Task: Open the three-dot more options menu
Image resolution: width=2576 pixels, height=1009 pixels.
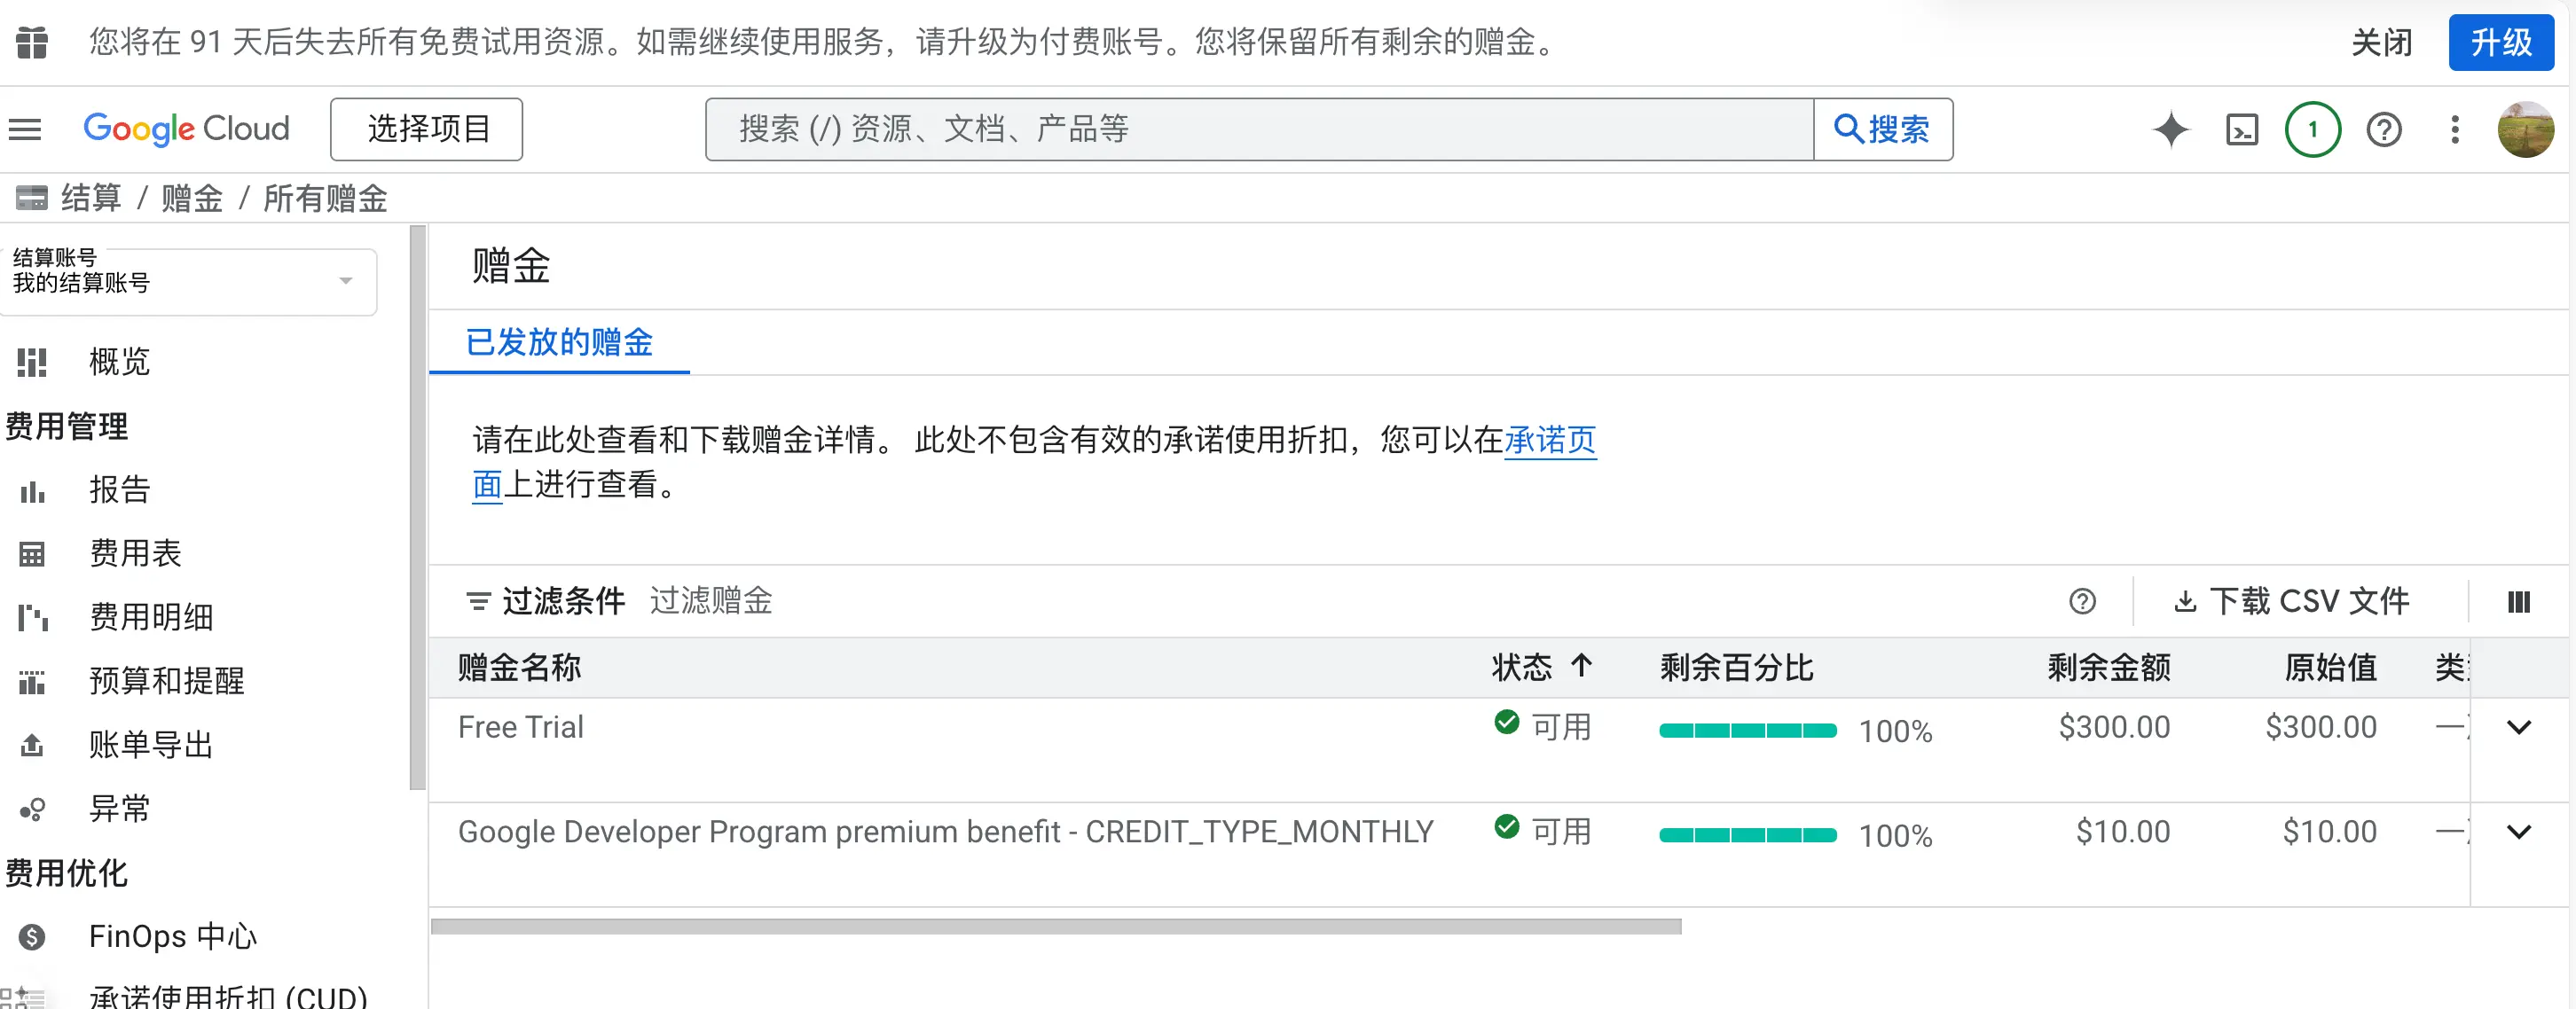Action: click(x=2455, y=130)
